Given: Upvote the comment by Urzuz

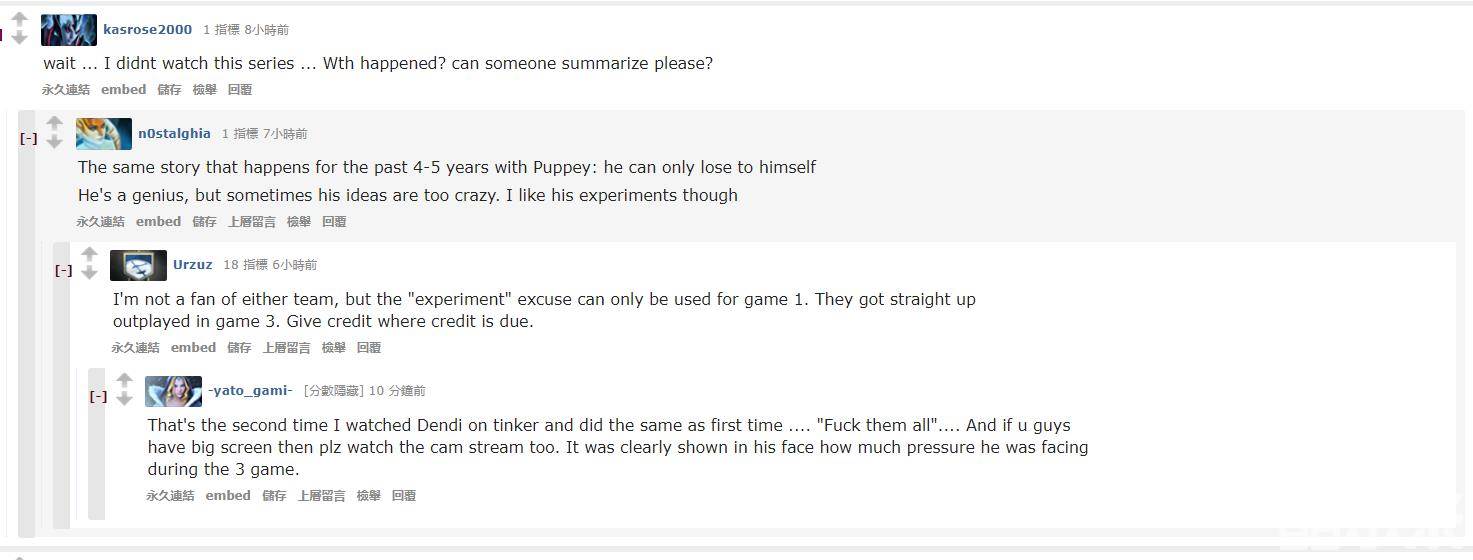Looking at the screenshot, I should click(89, 254).
